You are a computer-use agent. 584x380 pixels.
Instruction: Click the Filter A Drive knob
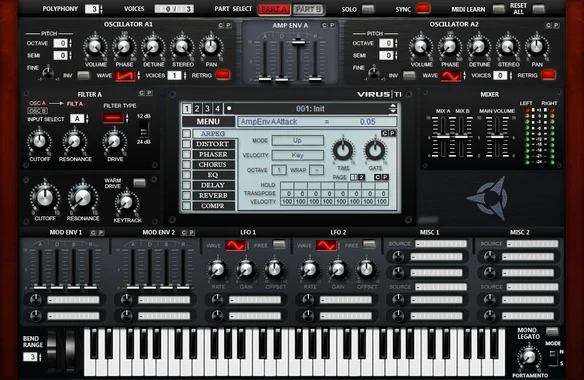point(114,141)
